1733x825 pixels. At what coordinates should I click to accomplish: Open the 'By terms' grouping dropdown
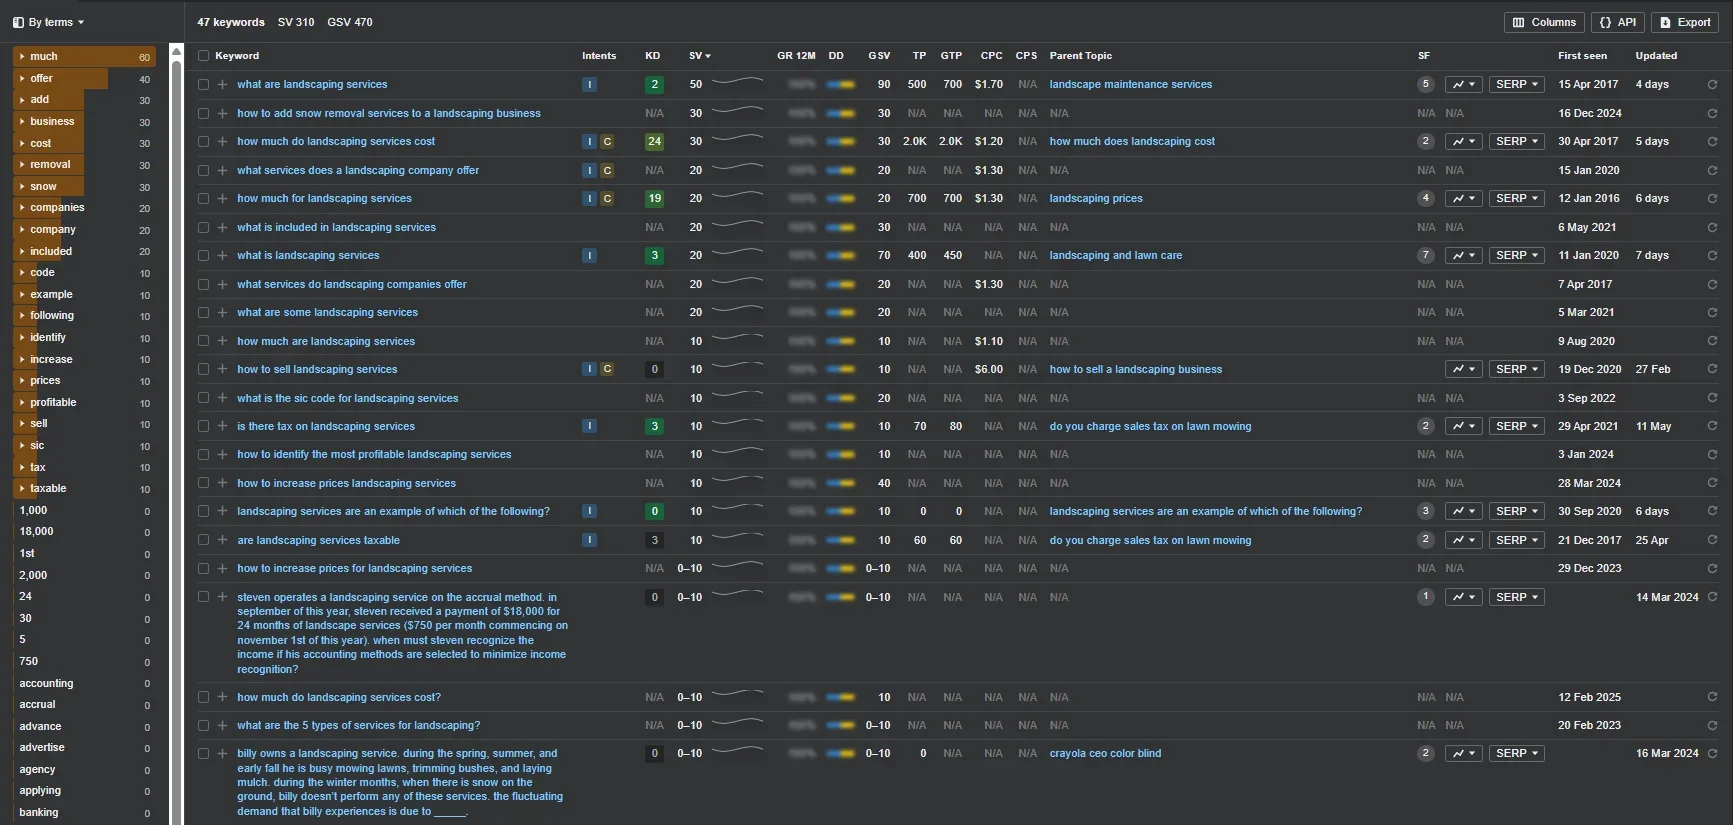[49, 22]
